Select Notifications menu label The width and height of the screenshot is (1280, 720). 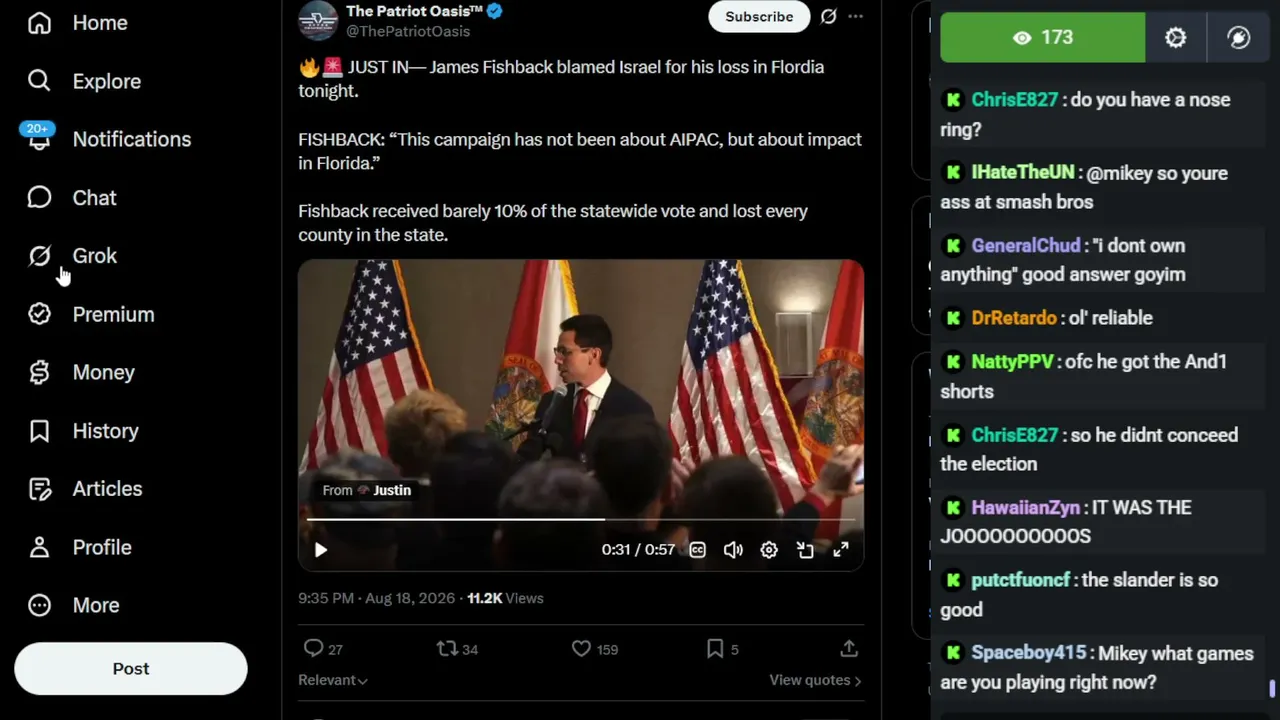132,139
